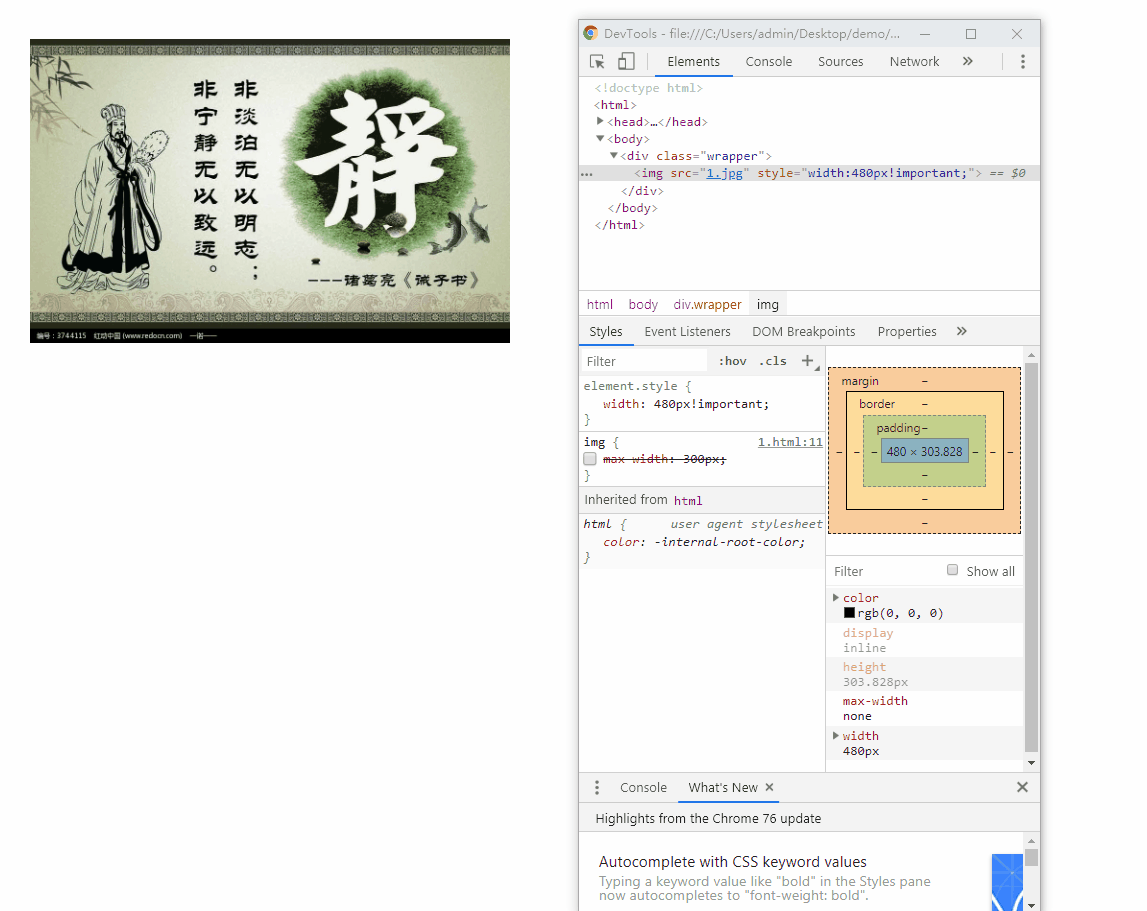The width and height of the screenshot is (1147, 911).
Task: Show more Styles sidebar tabs chevron
Action: [961, 332]
